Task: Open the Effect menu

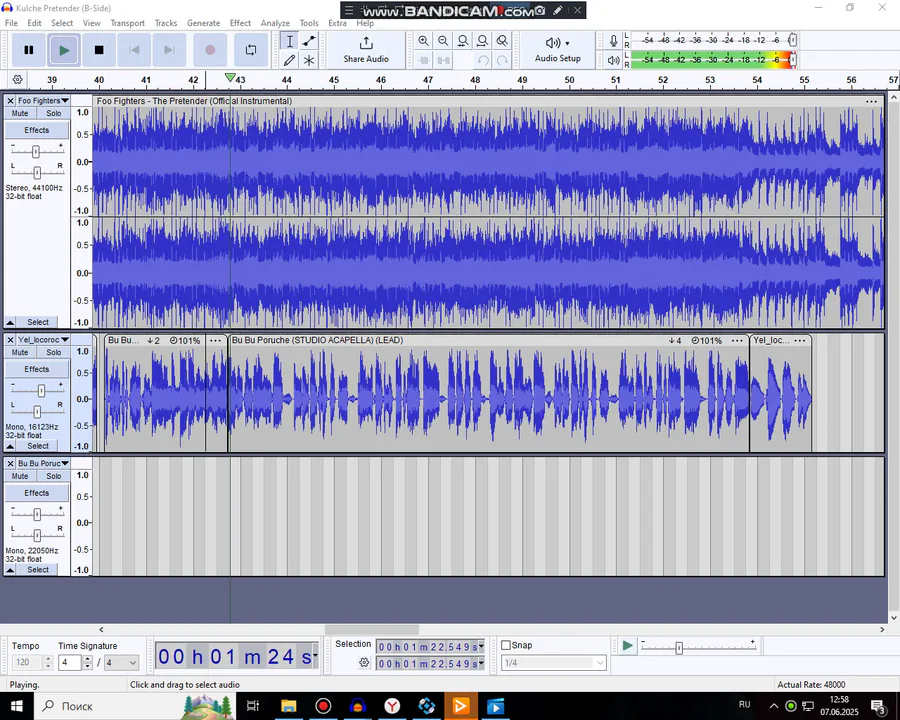Action: [240, 23]
